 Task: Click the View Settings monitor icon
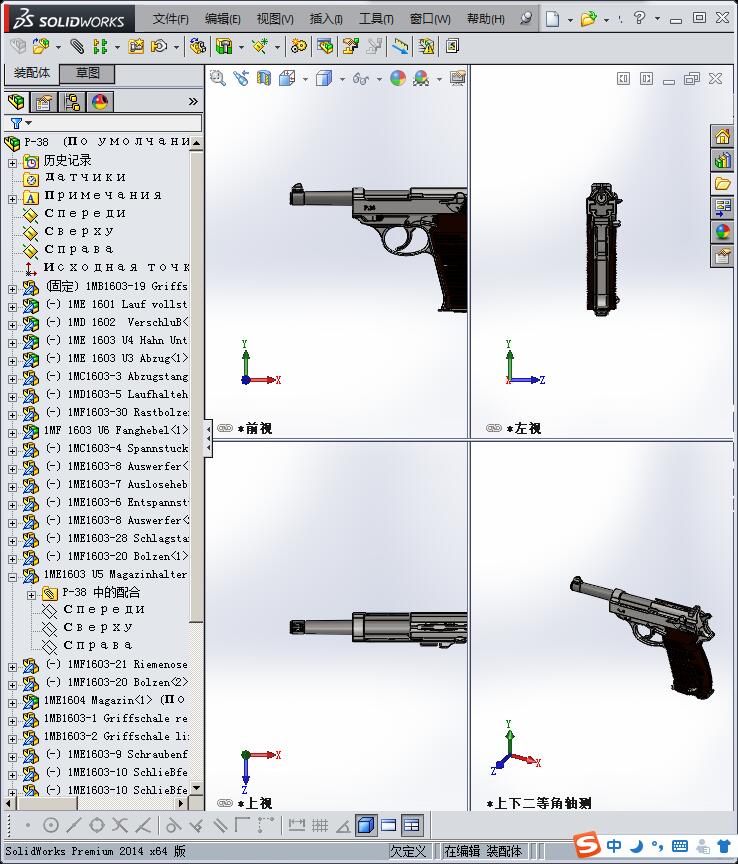click(457, 78)
